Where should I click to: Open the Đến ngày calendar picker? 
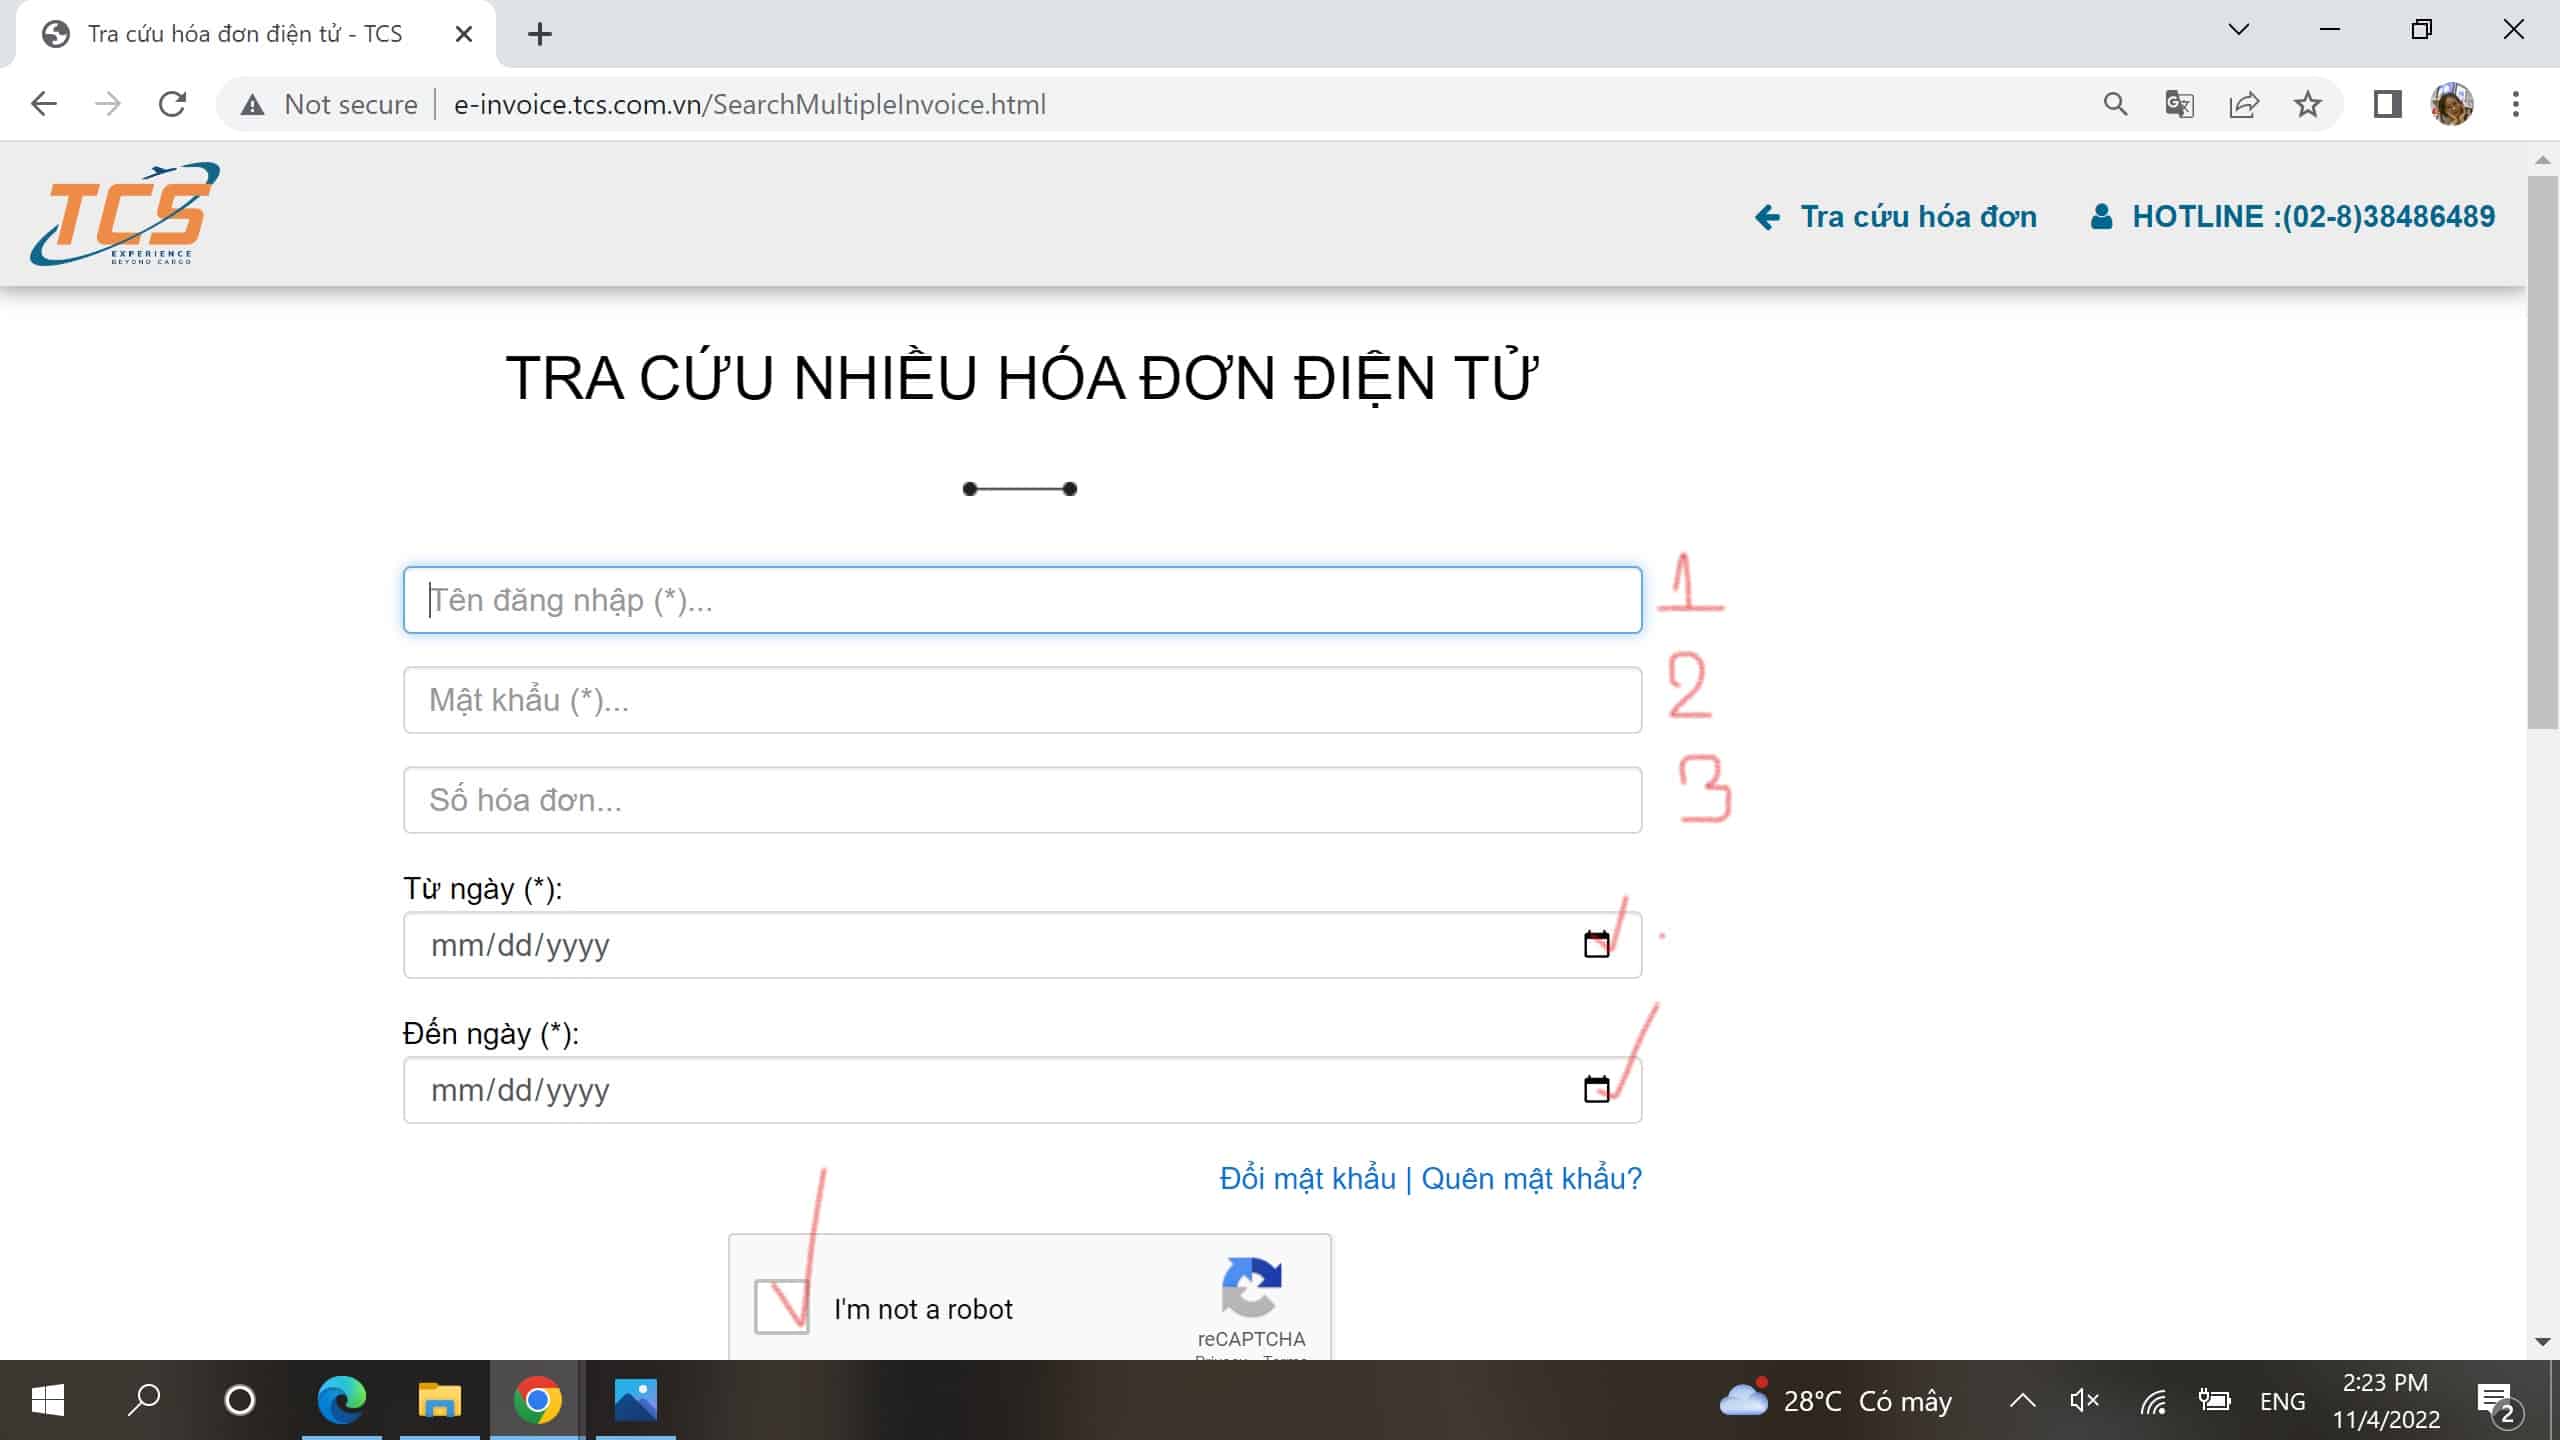(x=1596, y=1089)
